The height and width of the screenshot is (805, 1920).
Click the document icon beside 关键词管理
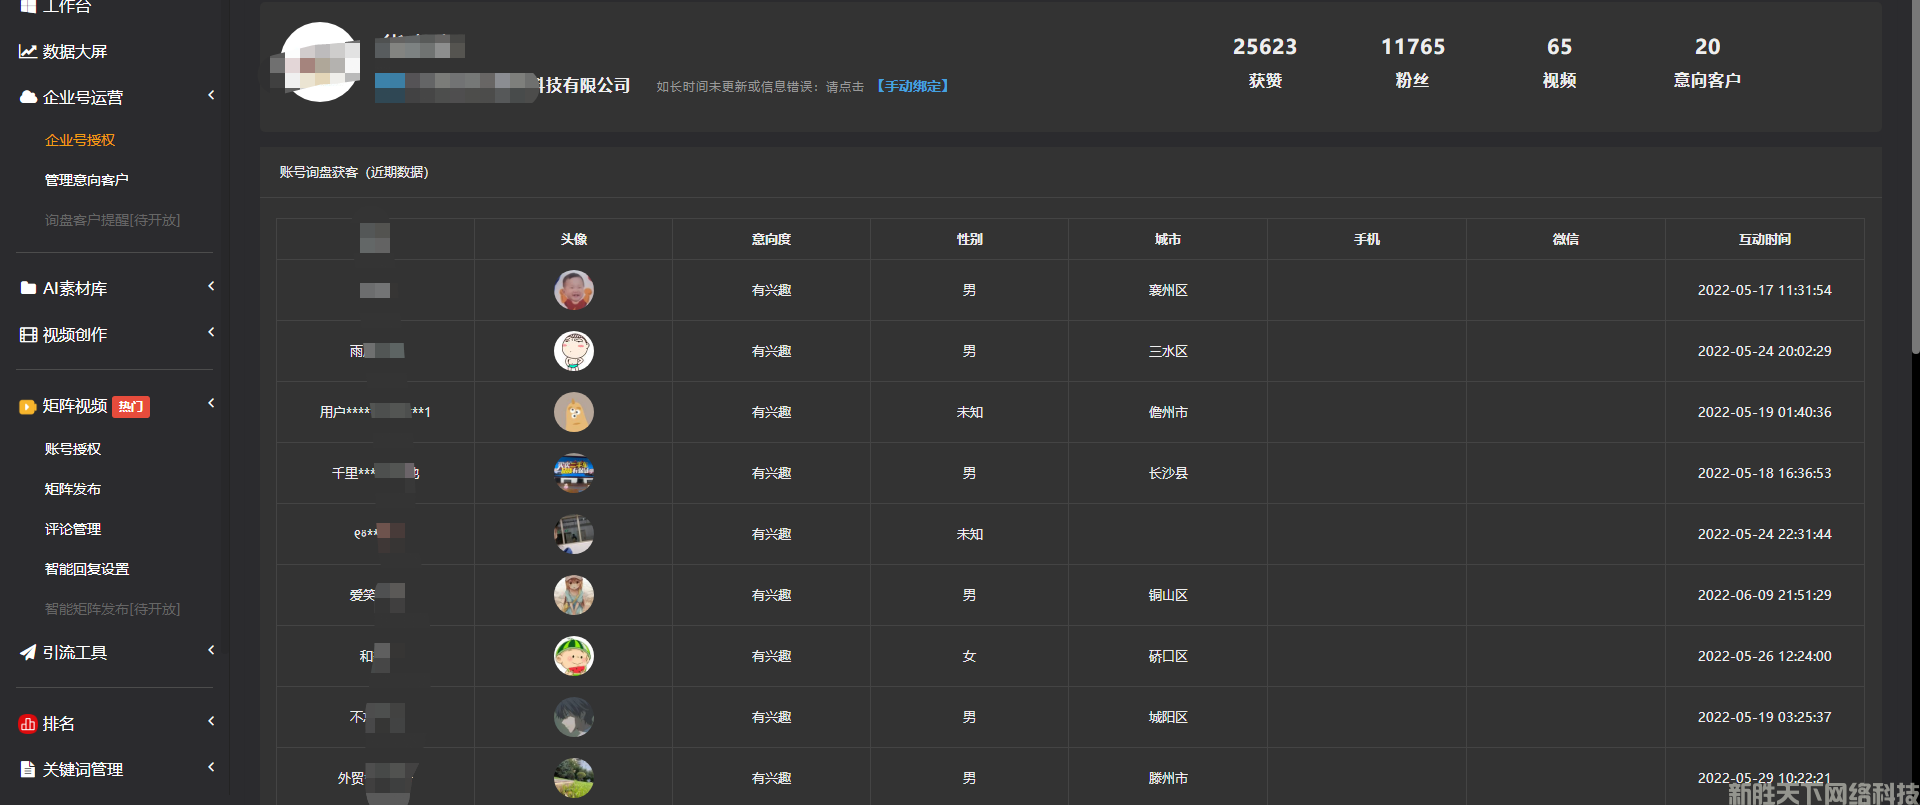coord(28,769)
